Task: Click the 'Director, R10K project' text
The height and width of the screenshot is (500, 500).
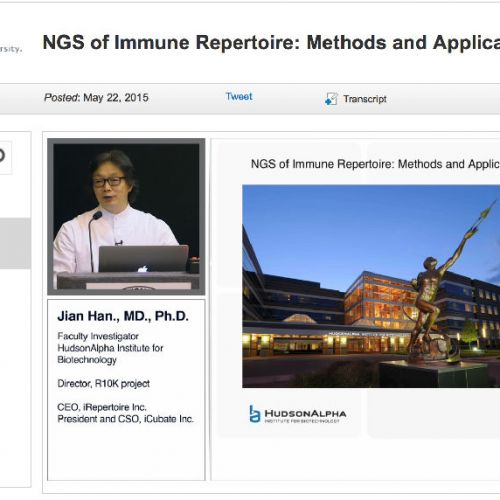Action: point(103,384)
